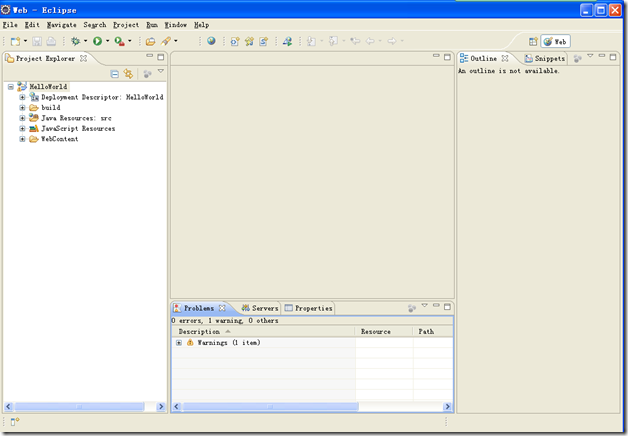
Task: Click the gray icon in Problems toolbar
Action: pyautogui.click(x=412, y=308)
